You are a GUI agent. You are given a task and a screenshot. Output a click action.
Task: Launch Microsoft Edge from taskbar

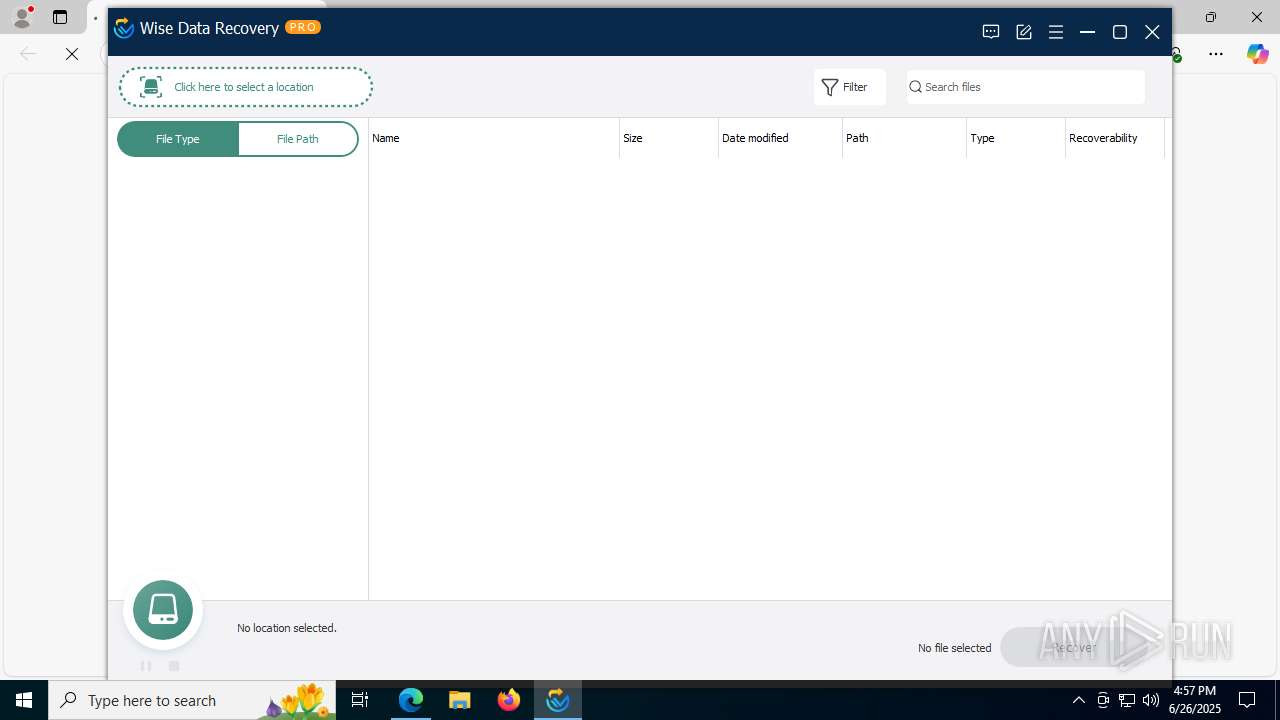click(411, 700)
